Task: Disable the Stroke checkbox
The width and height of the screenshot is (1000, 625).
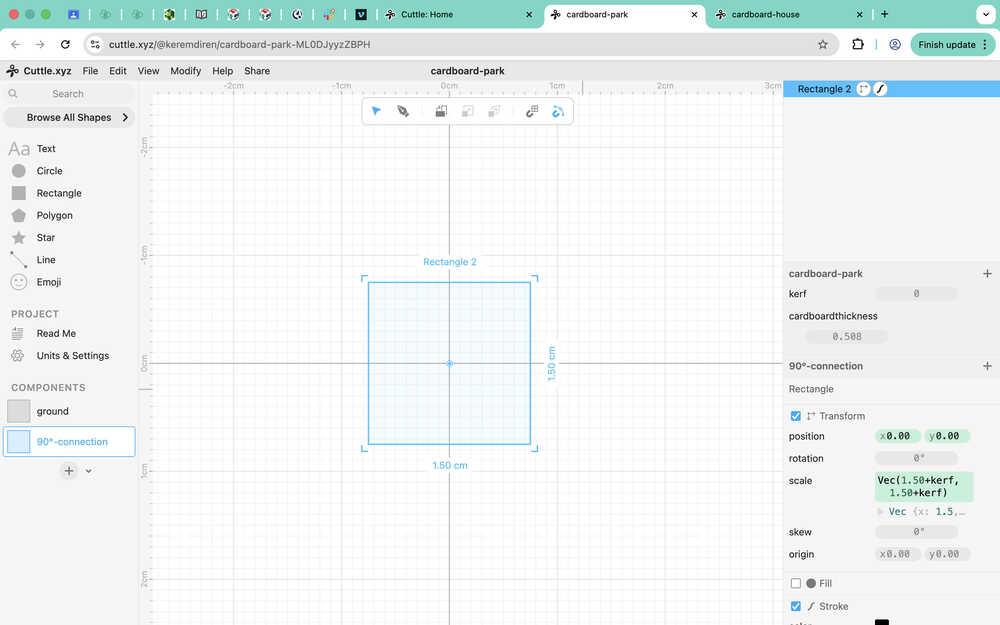Action: [795, 607]
